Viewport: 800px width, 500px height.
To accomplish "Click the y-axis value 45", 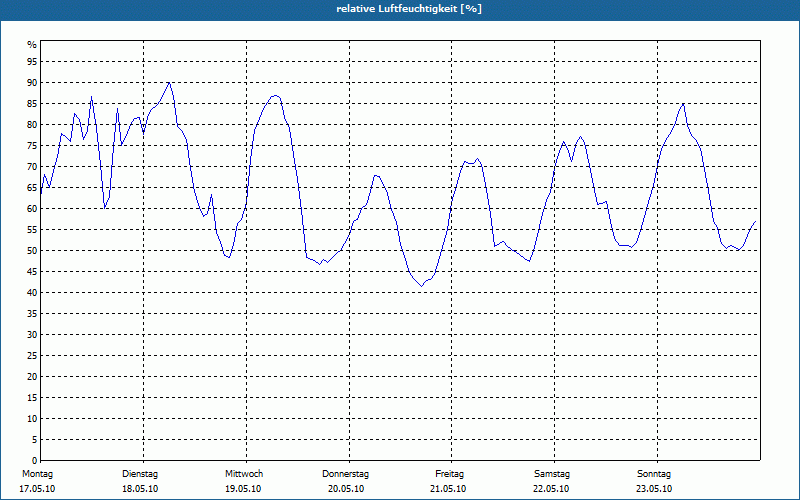I will (x=32, y=271).
